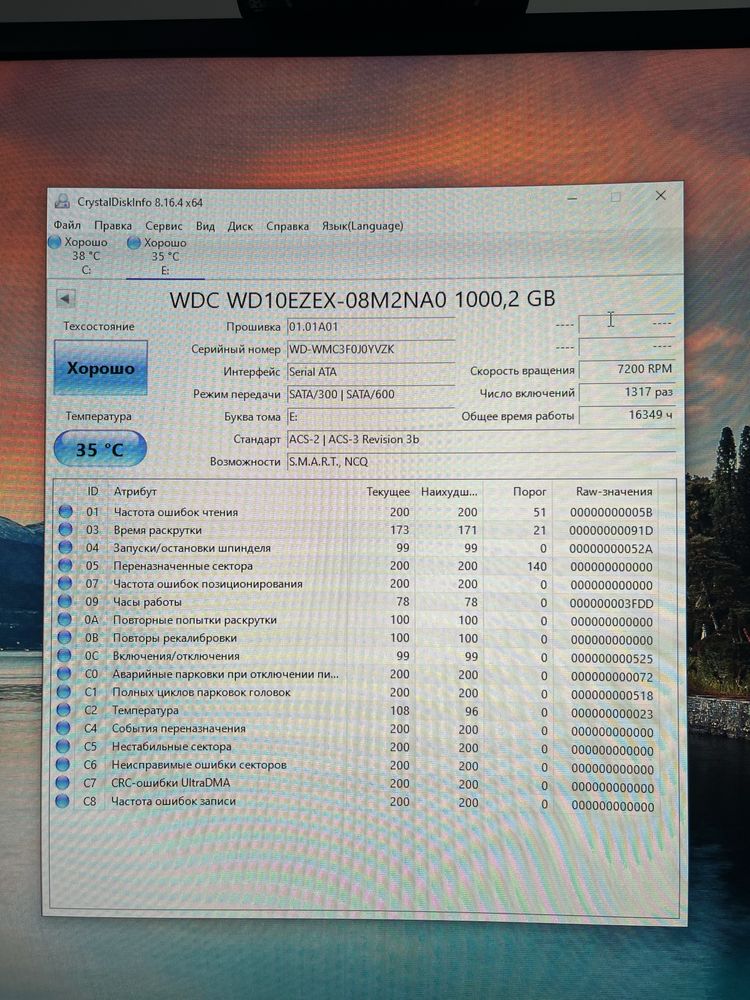
Task: Select the Частота ошибок чтения row
Action: coord(357,512)
